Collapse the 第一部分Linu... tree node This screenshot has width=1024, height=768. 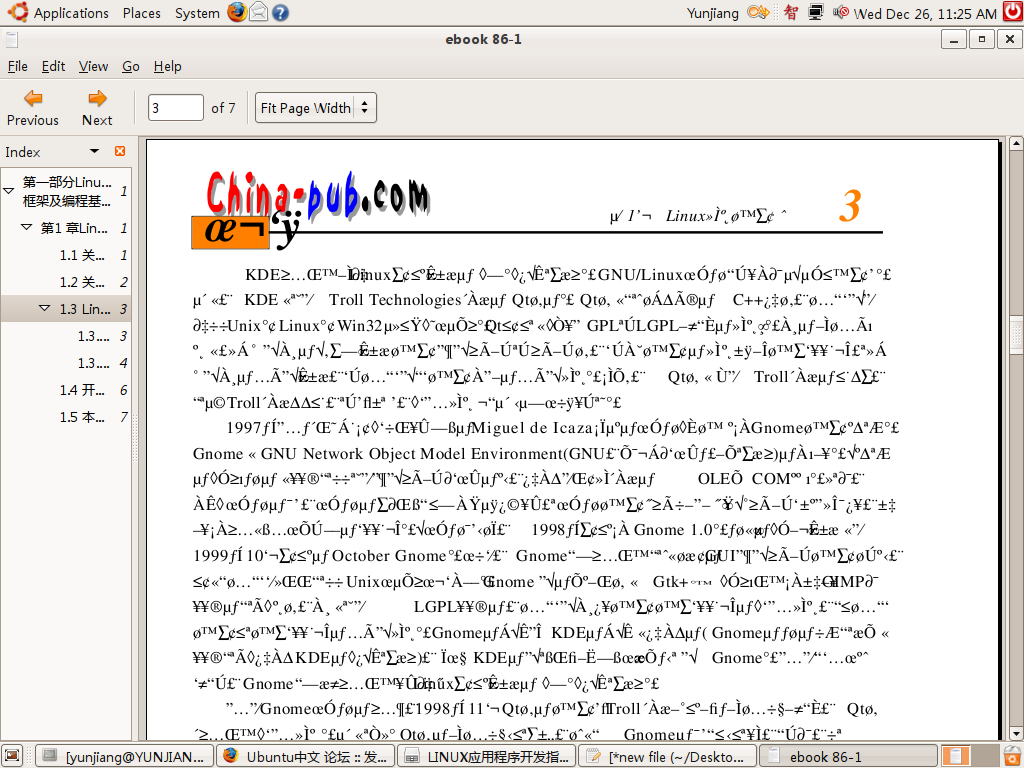pyautogui.click(x=8, y=191)
